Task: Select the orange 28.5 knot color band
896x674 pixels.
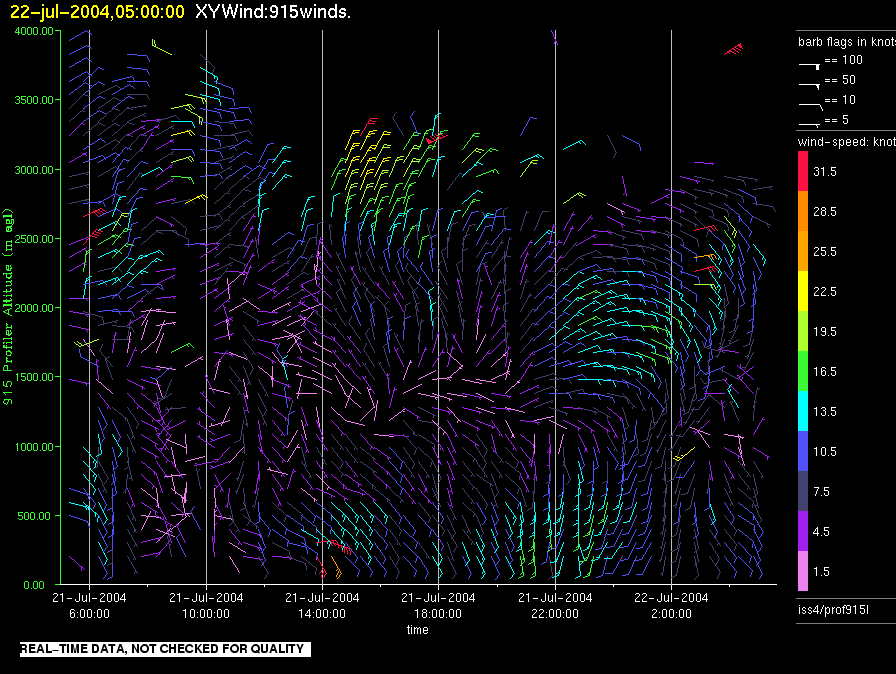Action: tap(803, 211)
